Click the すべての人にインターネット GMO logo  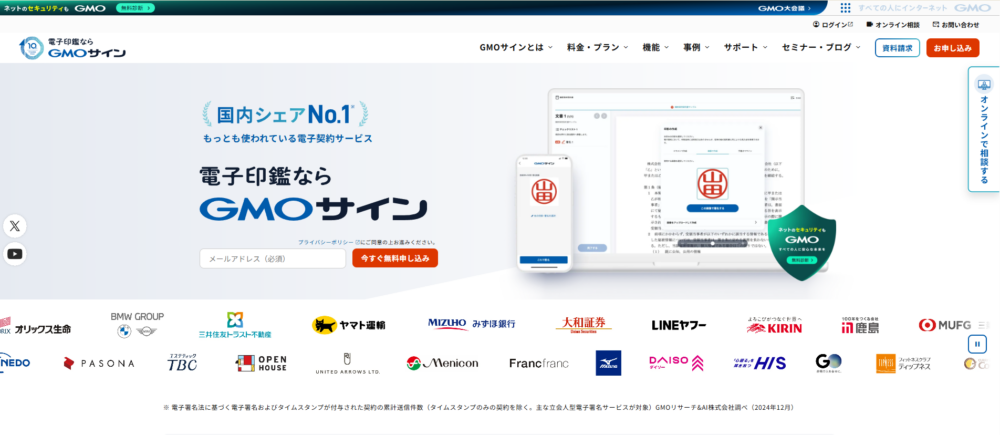point(923,8)
